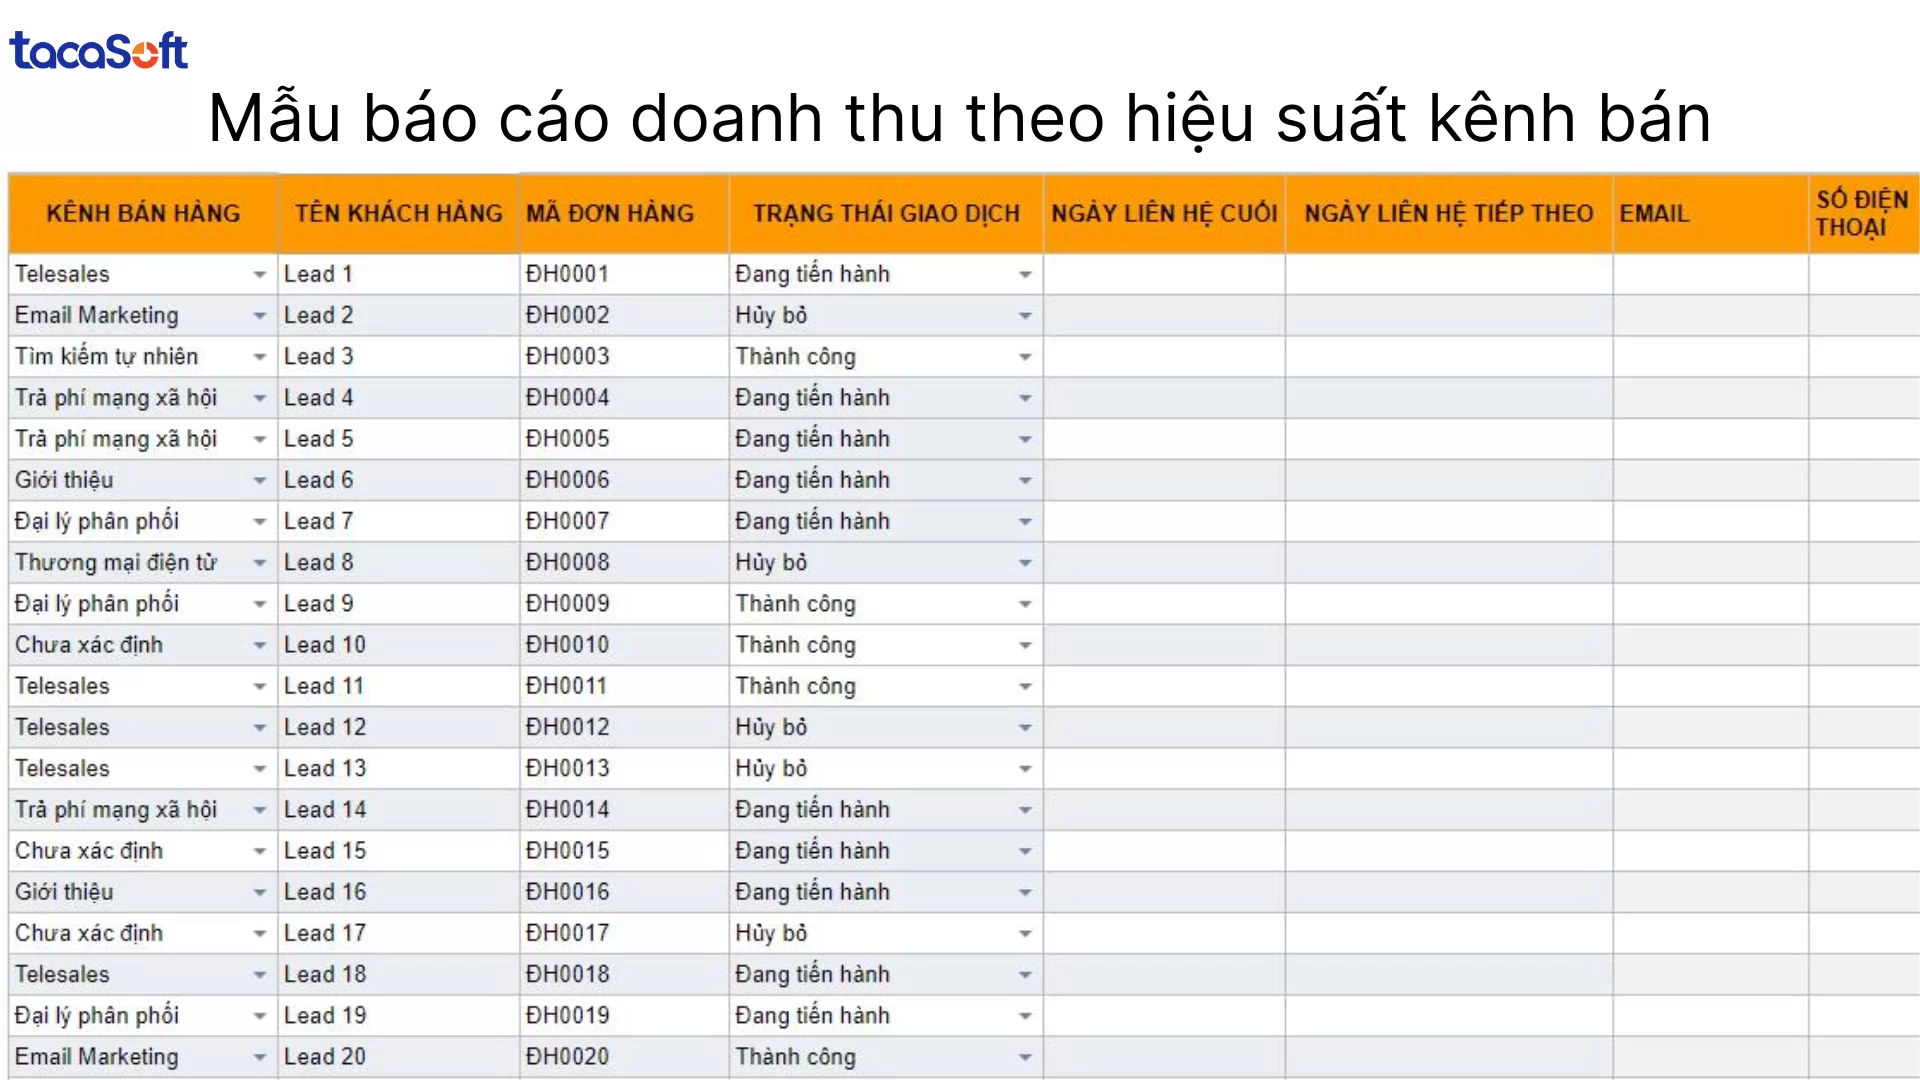Expand the 'Đang tiến hành' status dropdown for ĐH0018
The width and height of the screenshot is (1920, 1080).
[x=1024, y=973]
